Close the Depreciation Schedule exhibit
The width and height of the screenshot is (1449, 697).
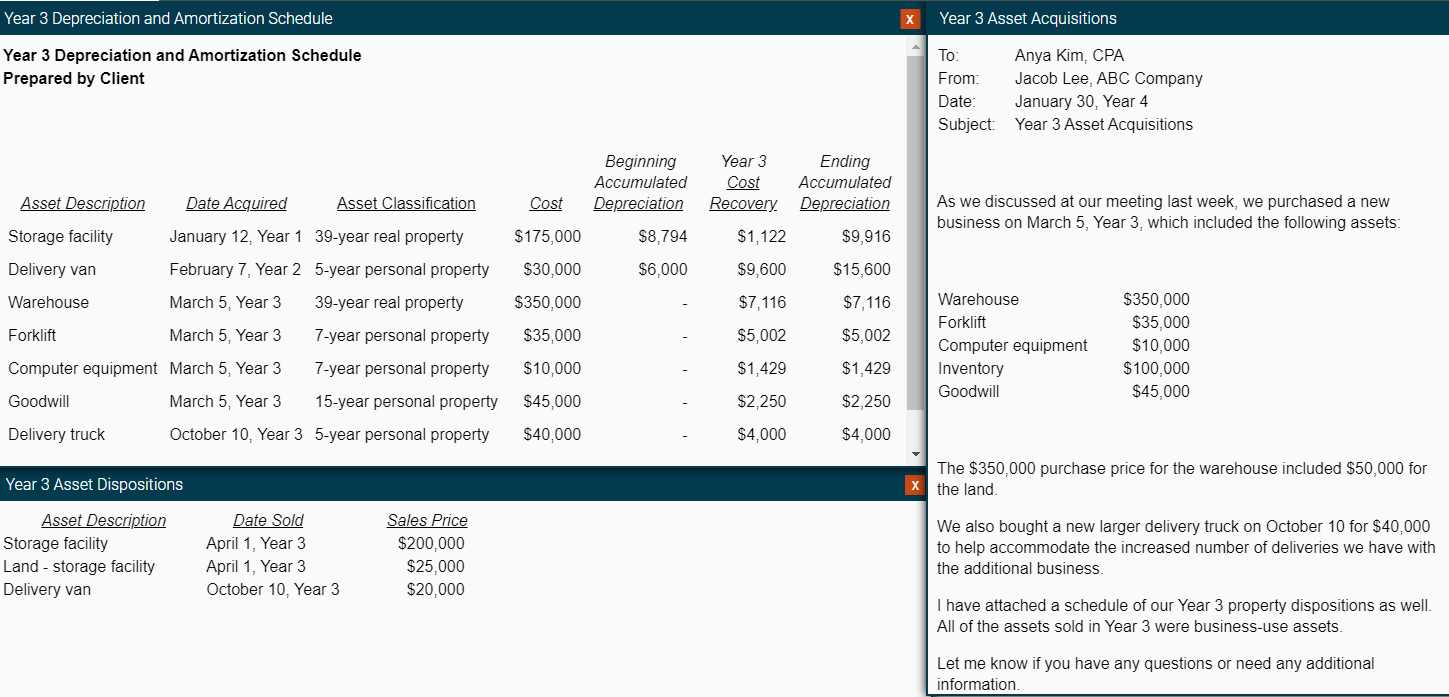point(909,18)
